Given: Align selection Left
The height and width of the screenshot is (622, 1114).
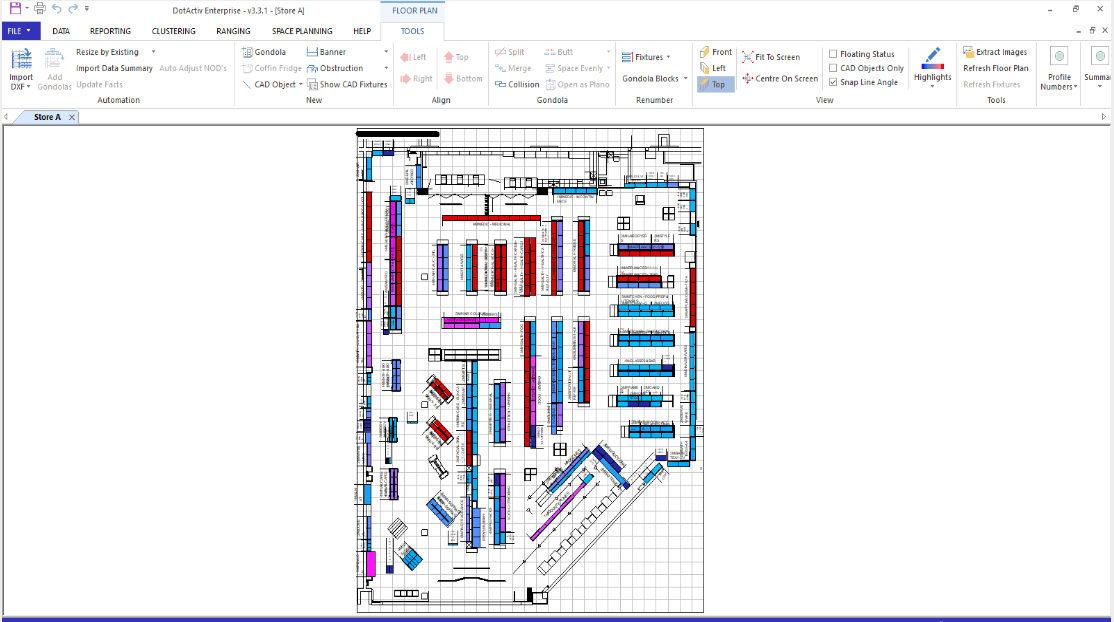Looking at the screenshot, I should pyautogui.click(x=413, y=57).
